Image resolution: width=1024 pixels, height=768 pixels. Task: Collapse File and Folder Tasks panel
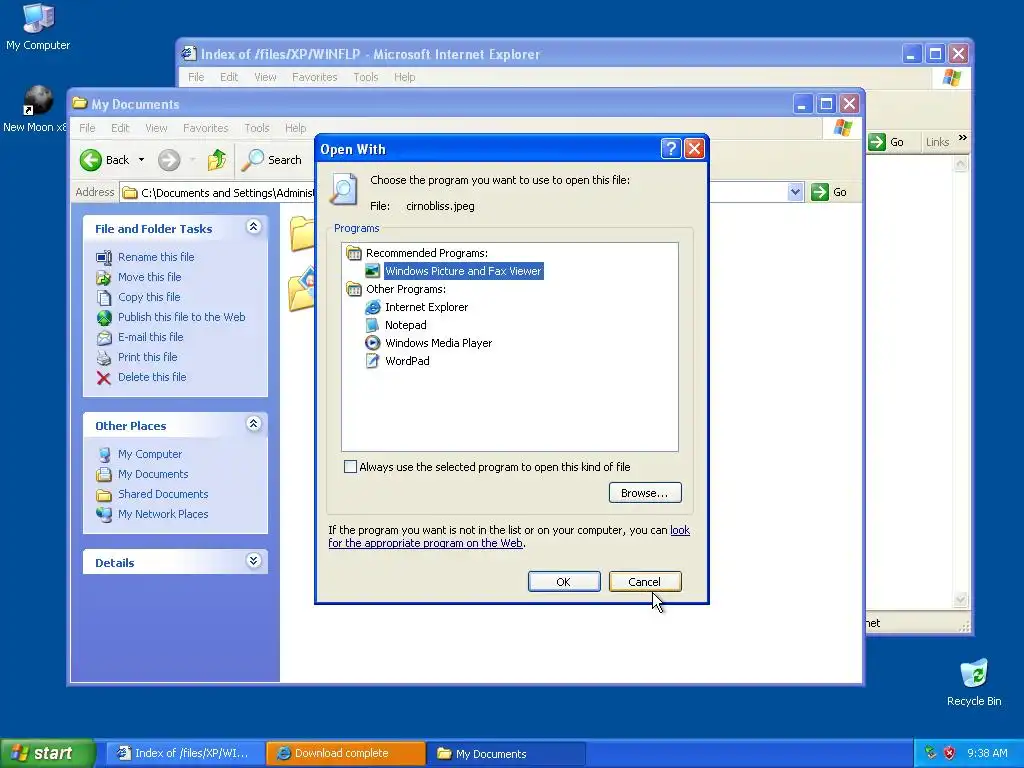pyautogui.click(x=253, y=227)
